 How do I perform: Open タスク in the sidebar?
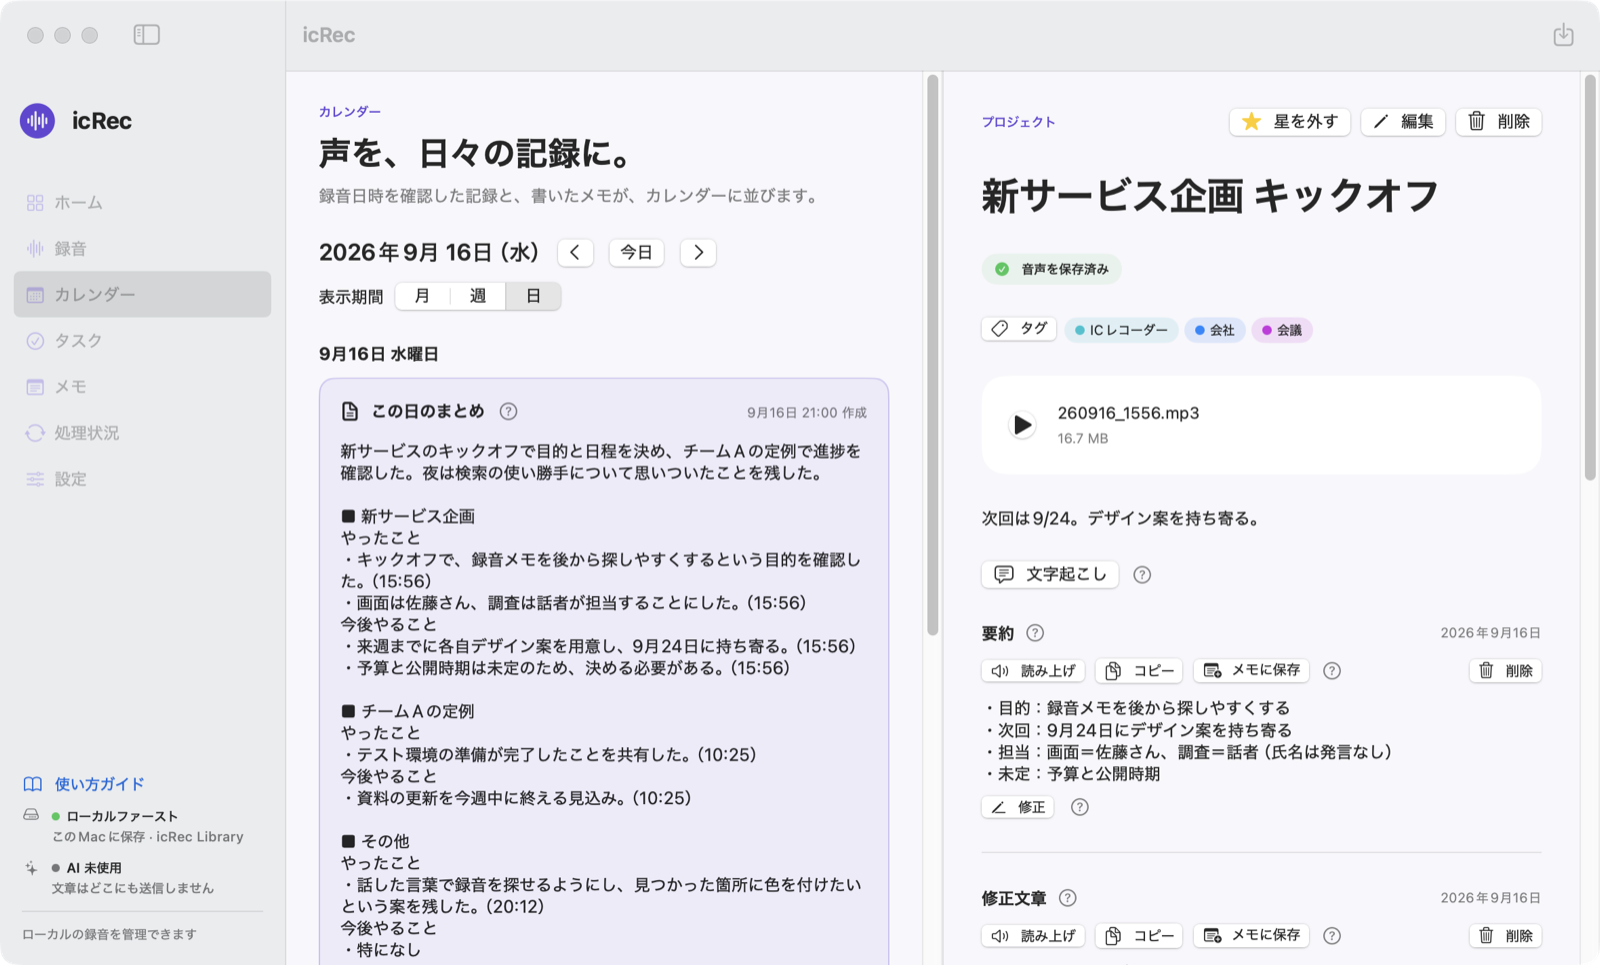142,340
